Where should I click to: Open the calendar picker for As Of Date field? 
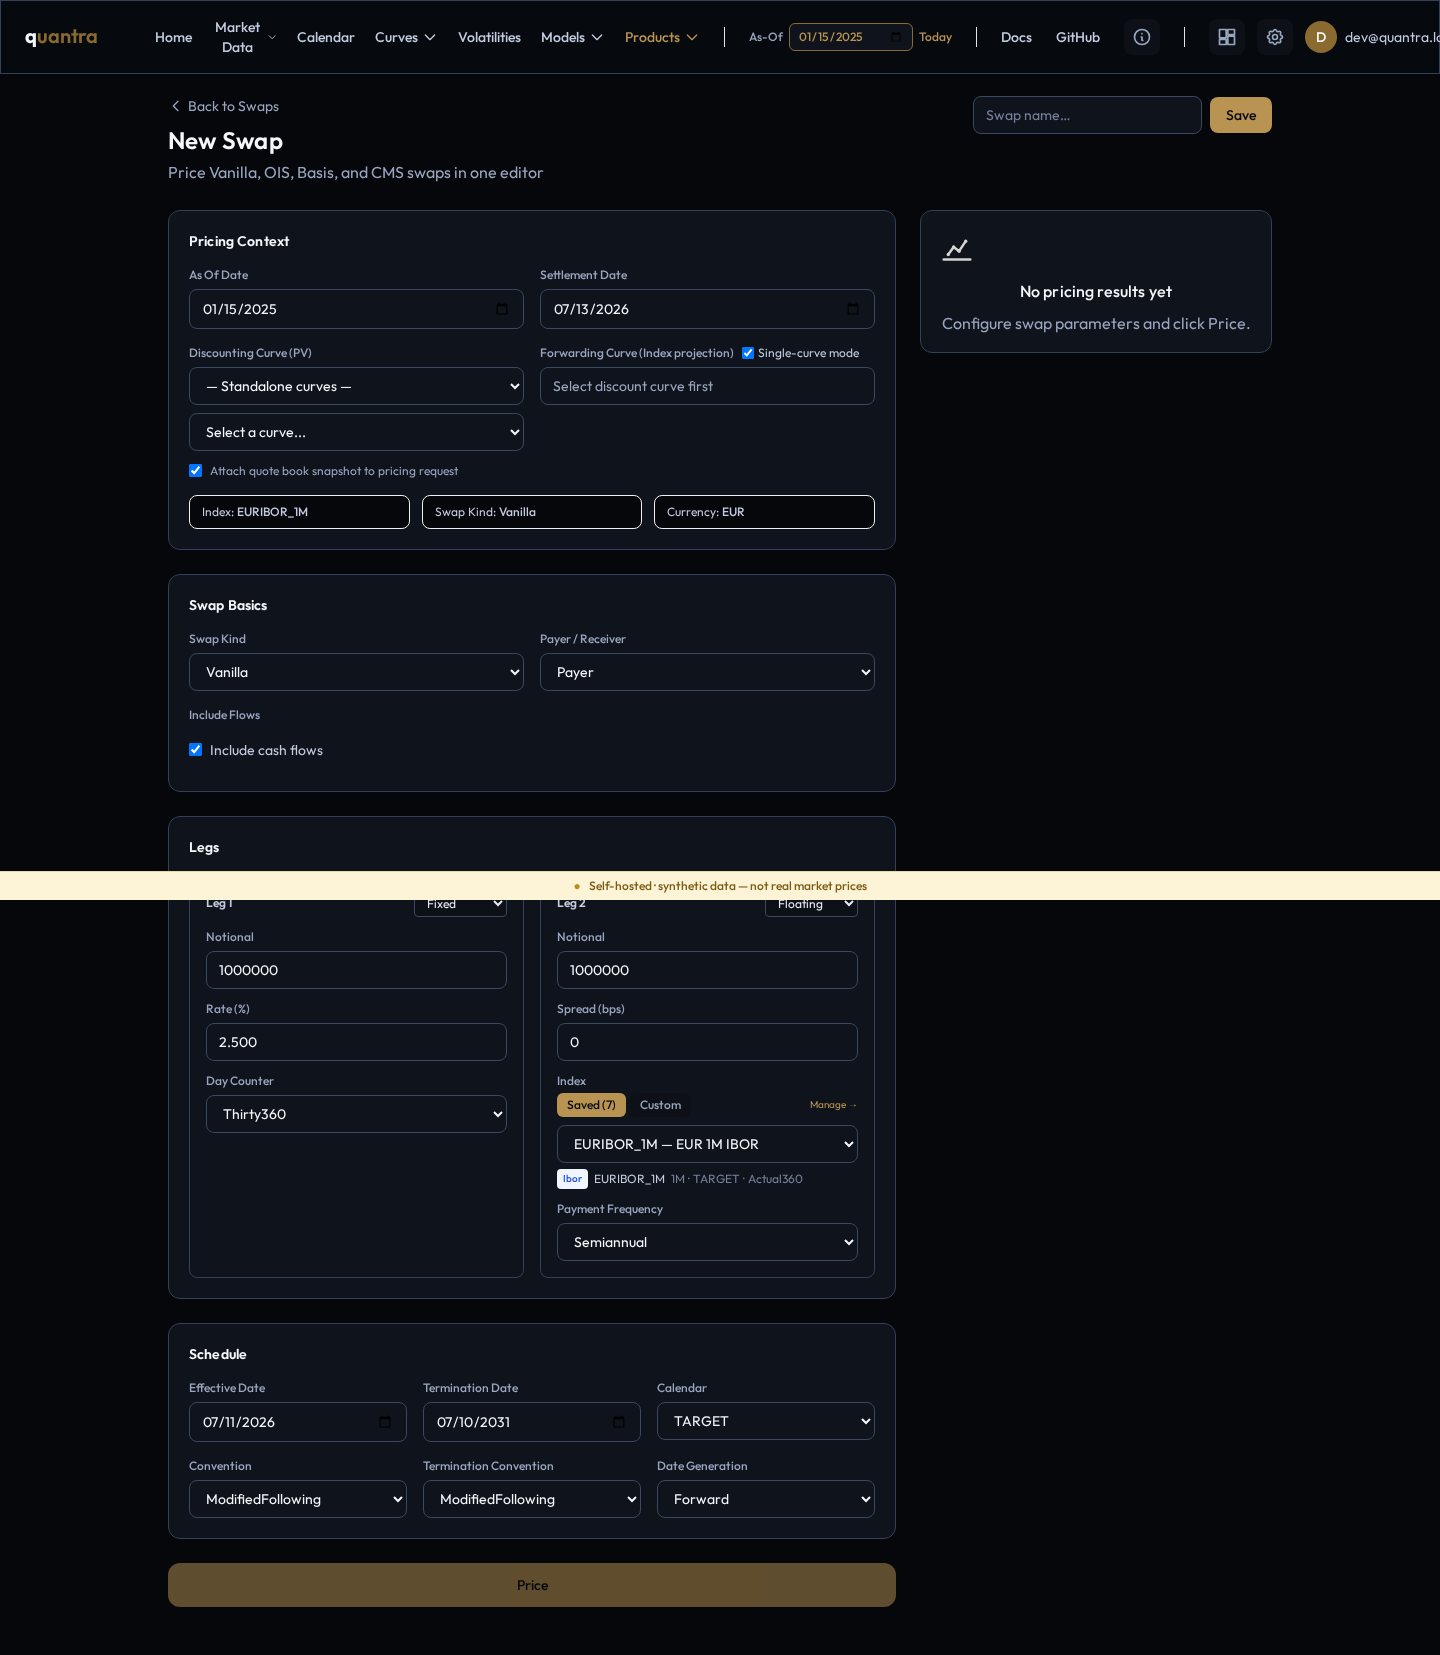click(x=502, y=309)
